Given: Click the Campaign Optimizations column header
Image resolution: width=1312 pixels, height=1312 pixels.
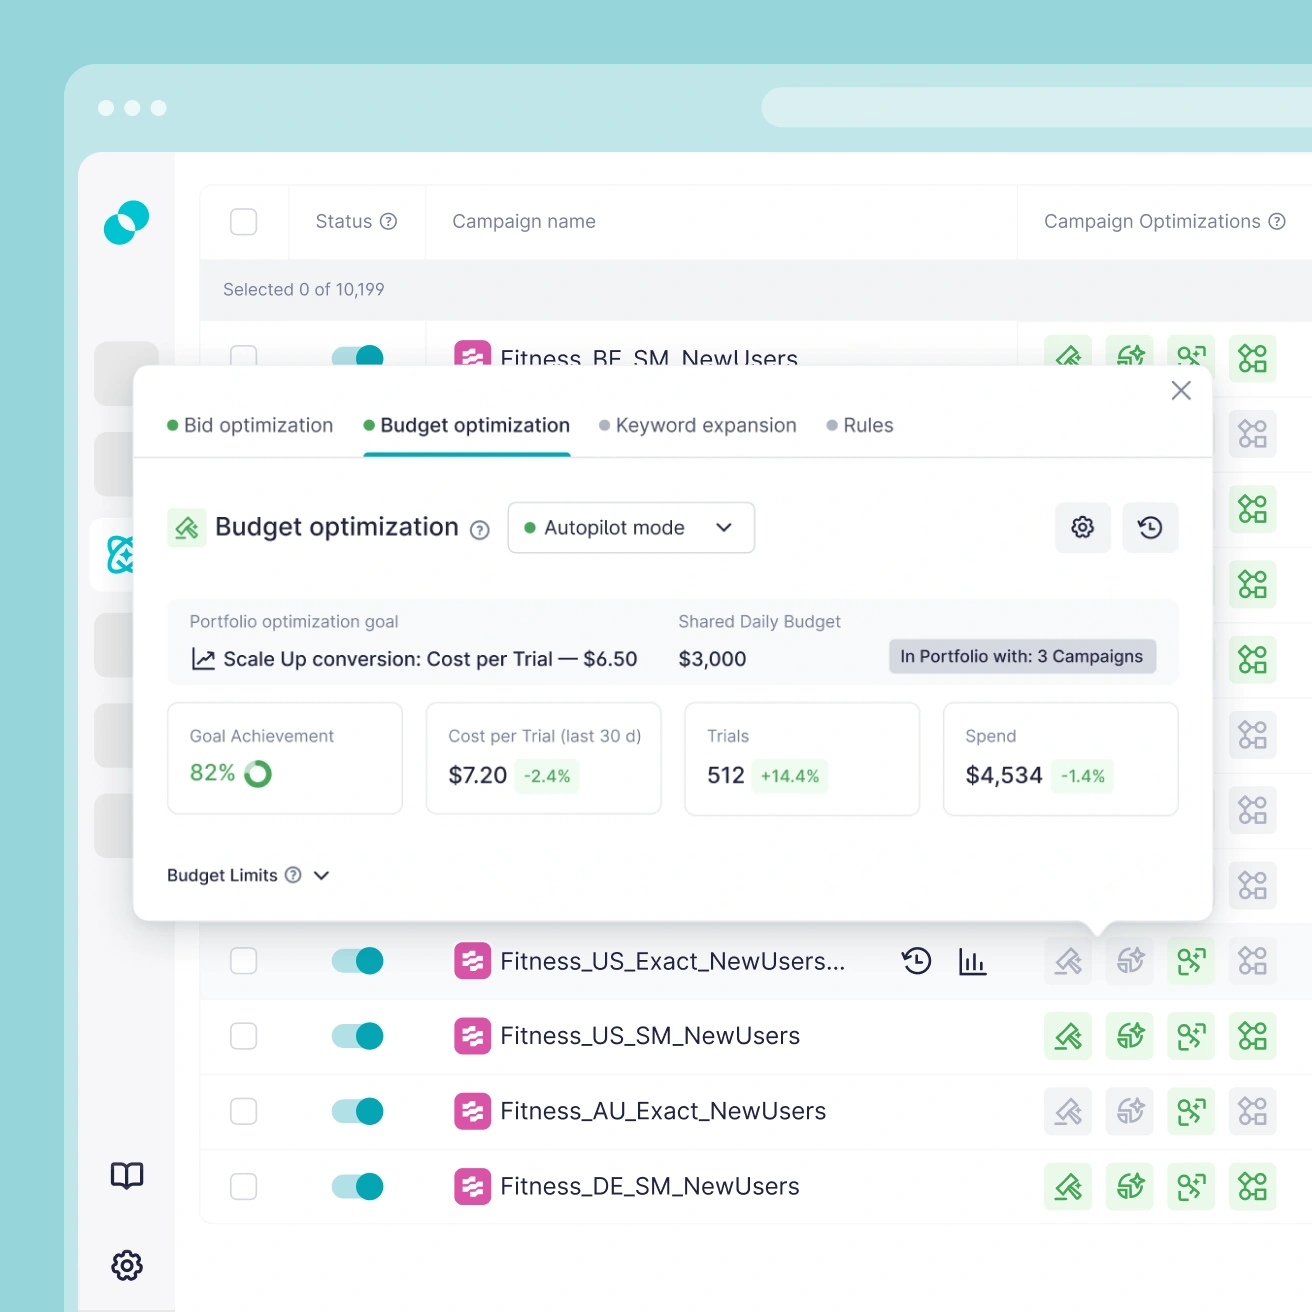Looking at the screenshot, I should 1152,221.
